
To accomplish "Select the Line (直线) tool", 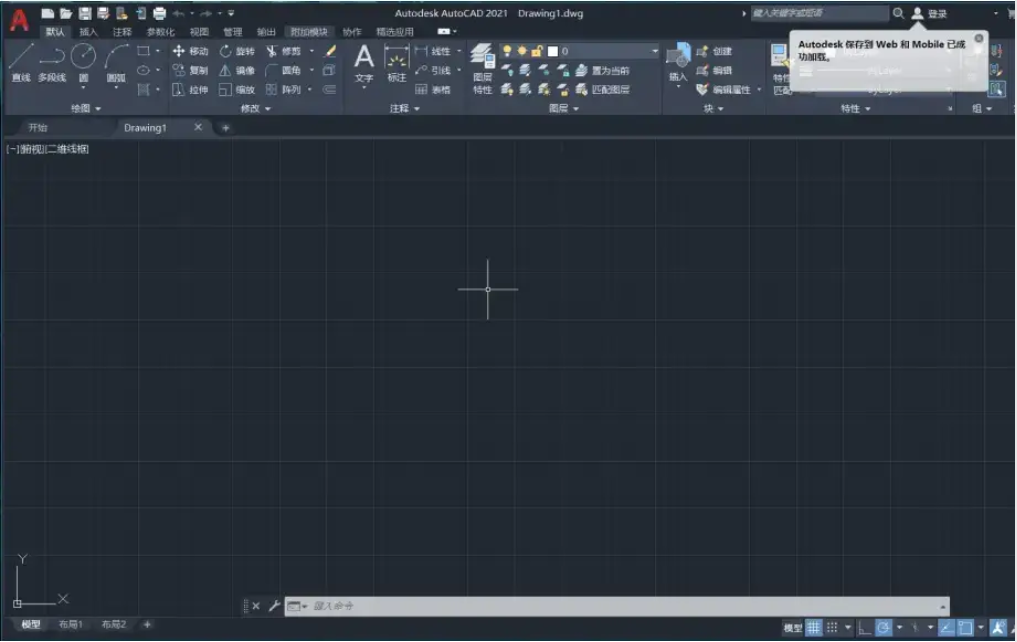I will point(21,63).
